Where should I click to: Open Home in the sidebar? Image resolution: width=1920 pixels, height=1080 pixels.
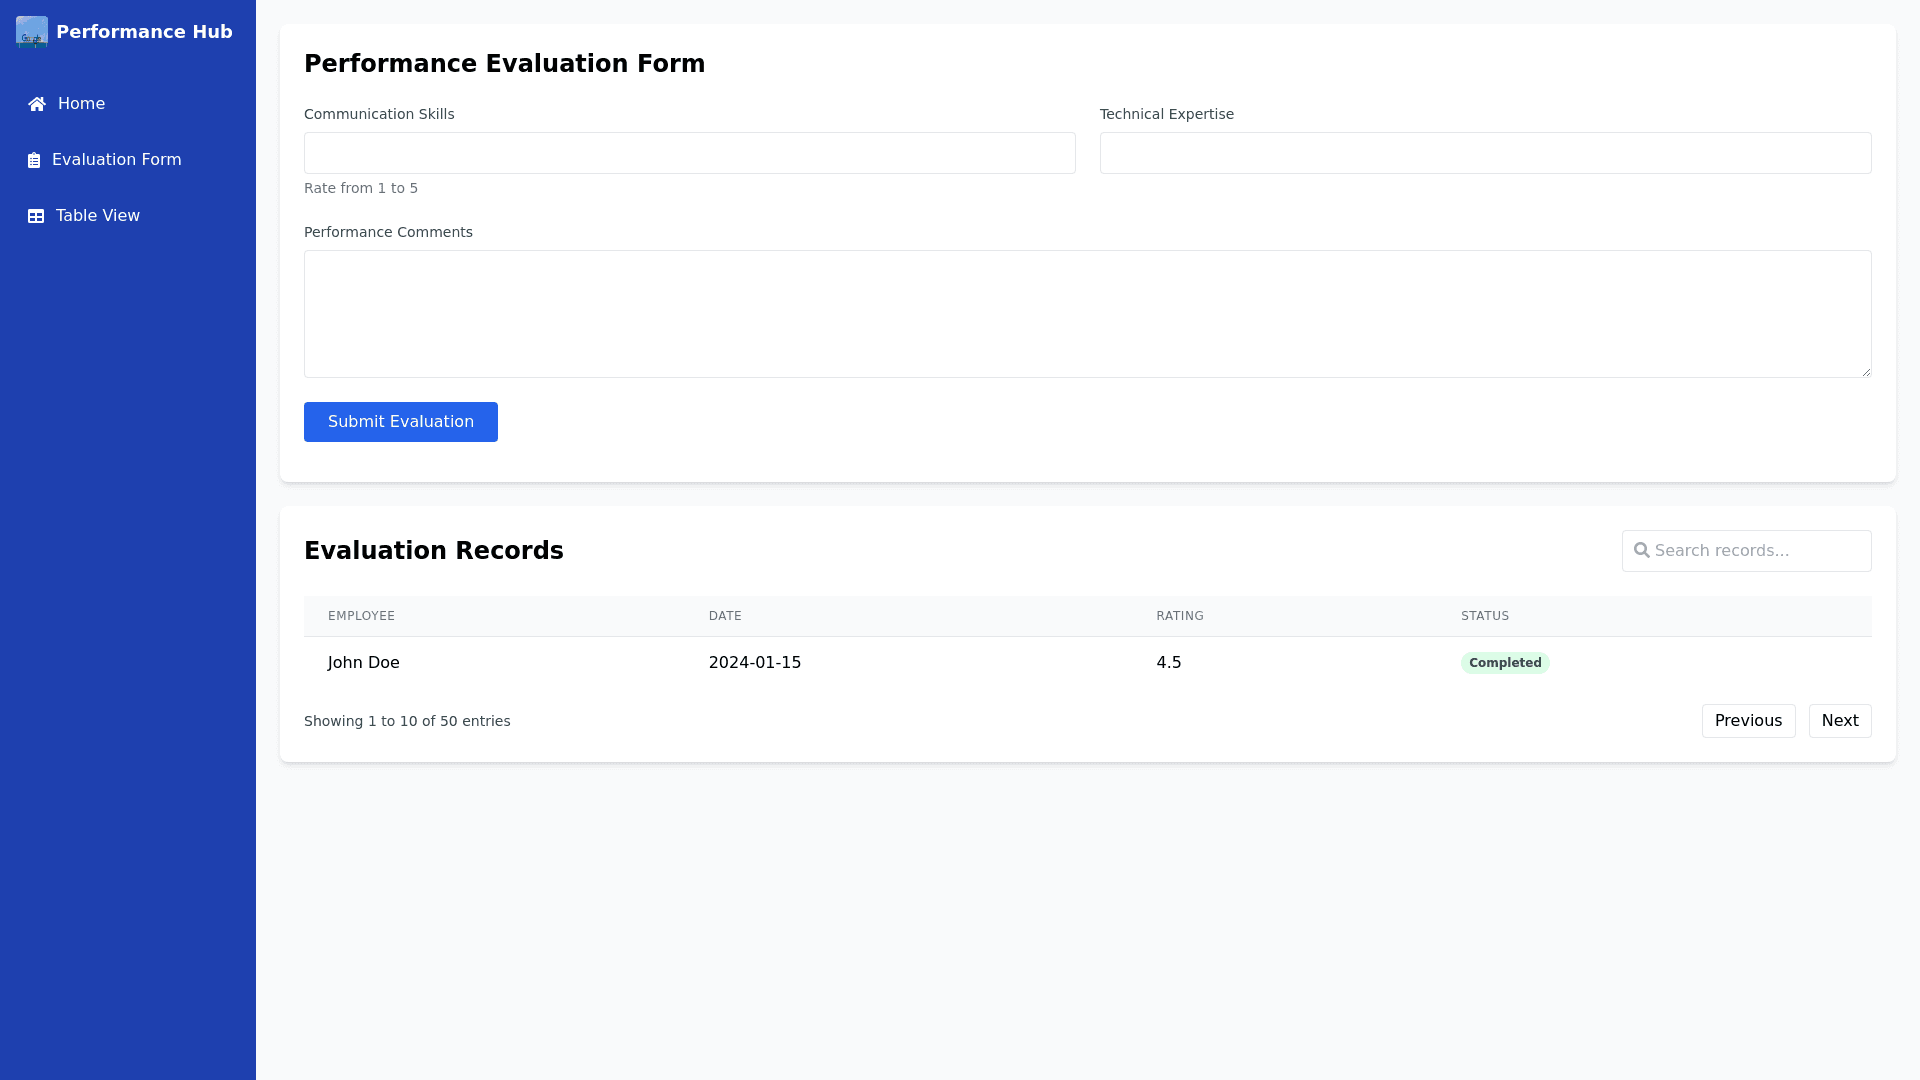[80, 104]
